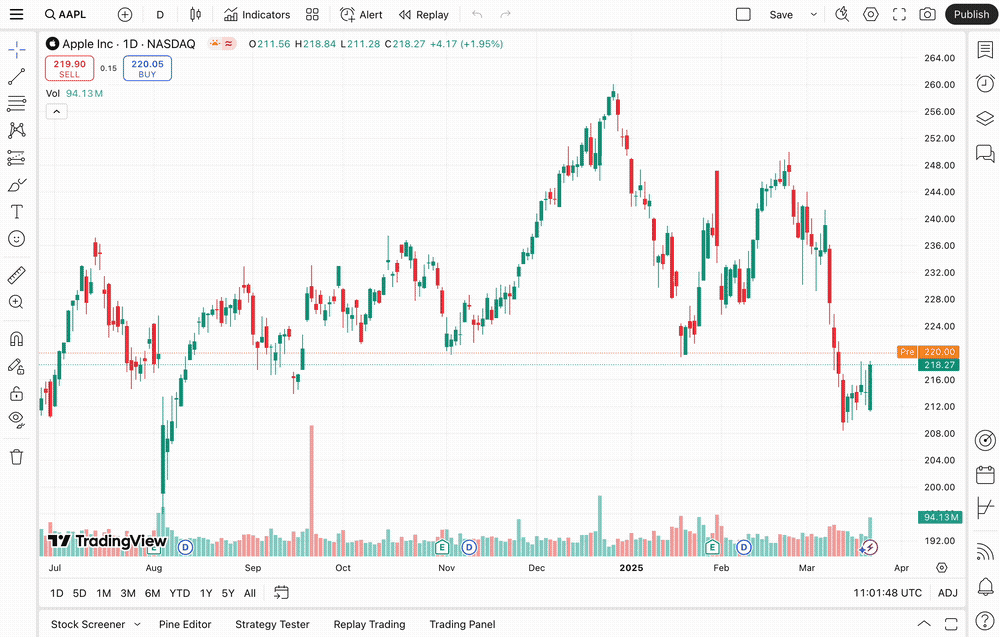Toggle lock all drawing tools

[17, 393]
